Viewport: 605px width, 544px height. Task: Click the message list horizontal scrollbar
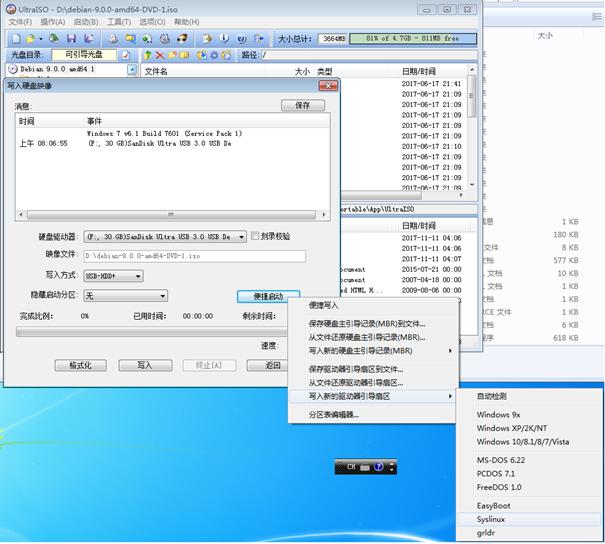point(172,215)
